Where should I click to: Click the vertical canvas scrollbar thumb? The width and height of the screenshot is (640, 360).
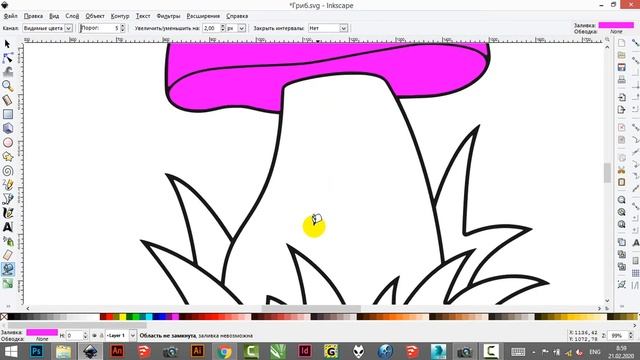[607, 173]
